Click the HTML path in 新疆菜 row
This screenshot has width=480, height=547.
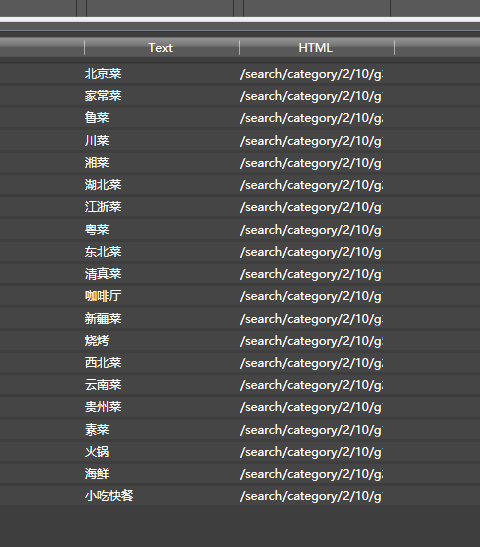point(311,319)
